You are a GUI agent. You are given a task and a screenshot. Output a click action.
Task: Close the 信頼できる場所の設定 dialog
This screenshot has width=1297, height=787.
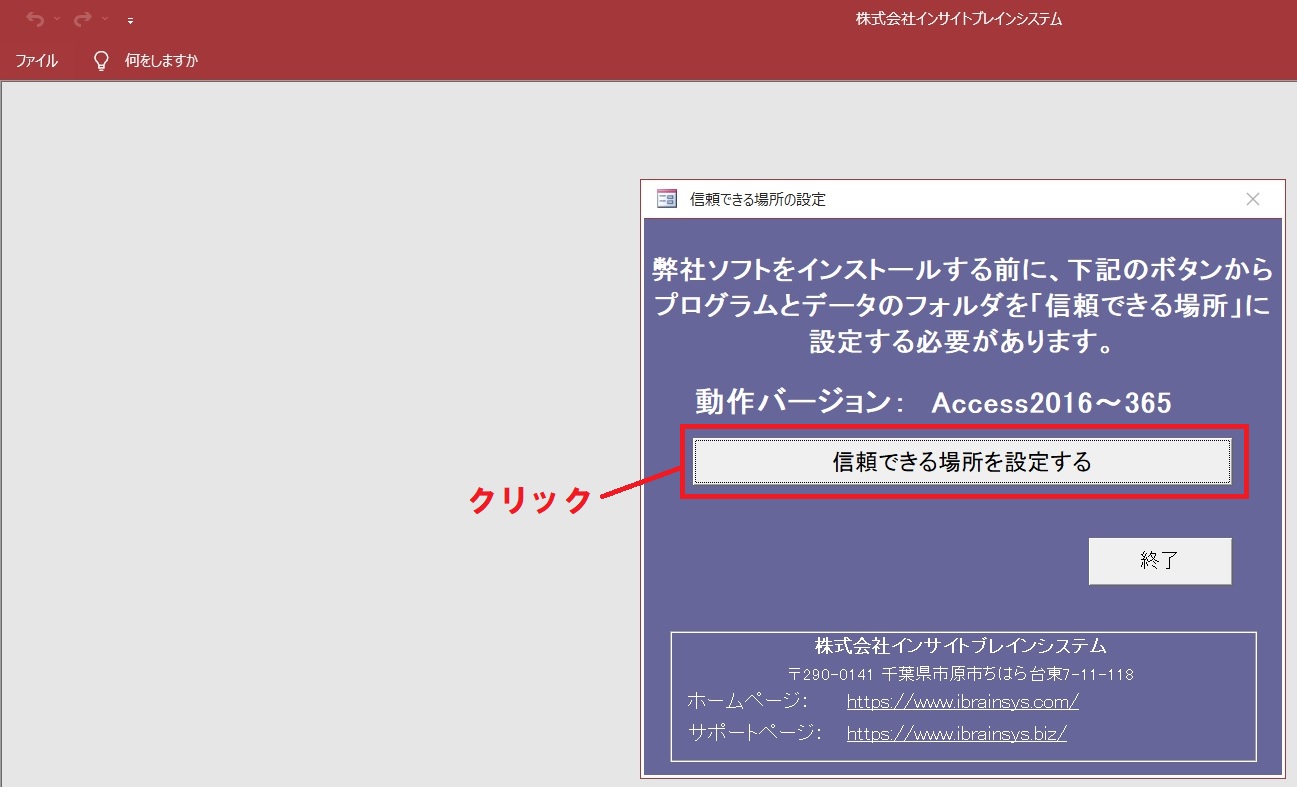tap(1252, 199)
